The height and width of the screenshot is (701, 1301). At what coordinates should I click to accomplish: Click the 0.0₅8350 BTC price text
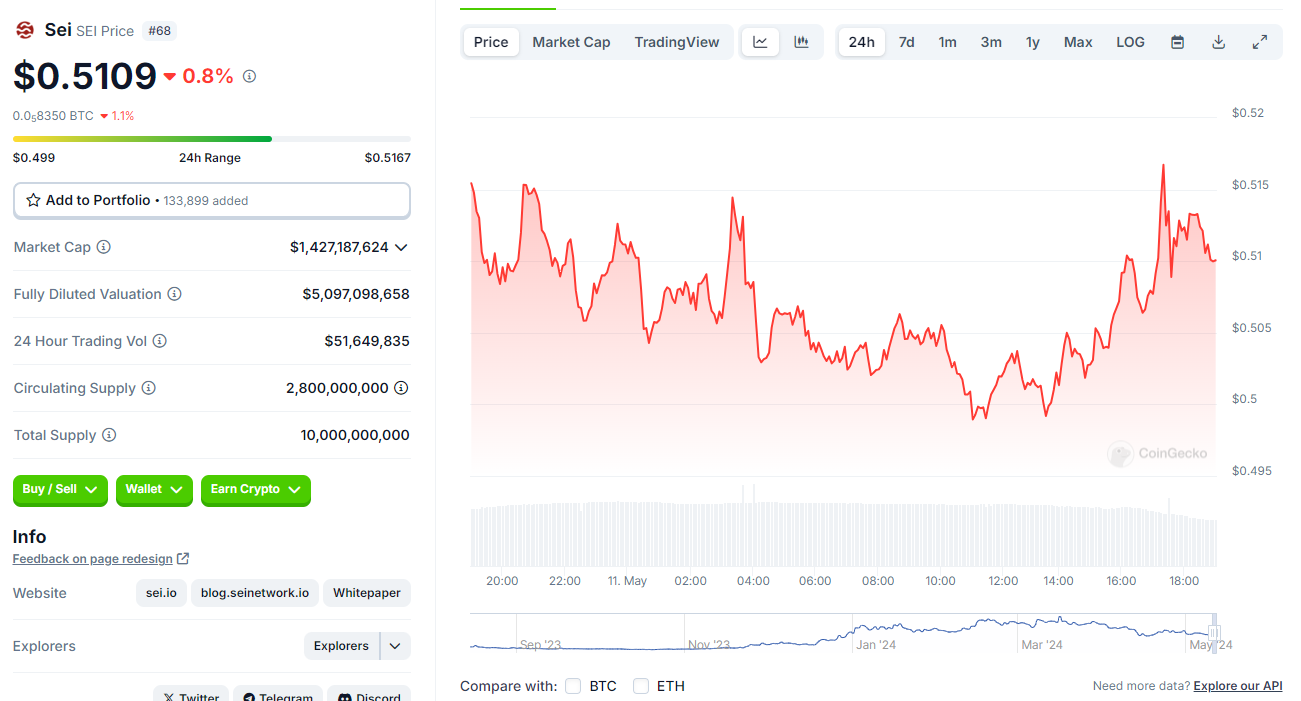tap(53, 116)
